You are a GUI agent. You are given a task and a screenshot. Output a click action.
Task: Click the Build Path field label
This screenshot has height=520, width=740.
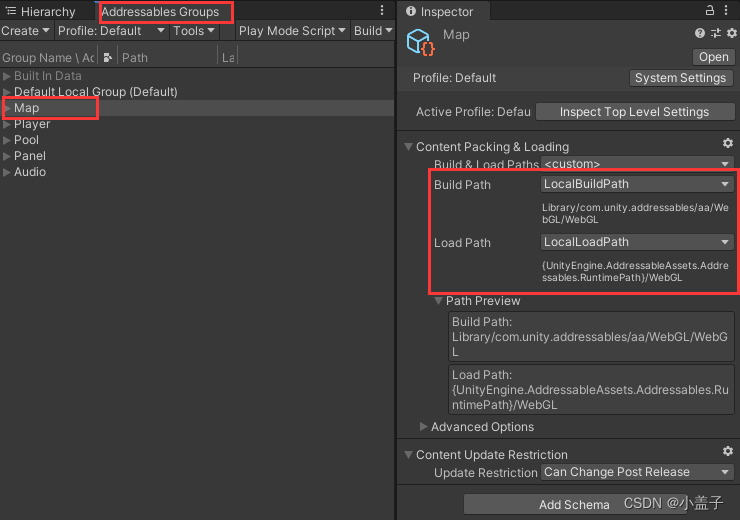(462, 185)
